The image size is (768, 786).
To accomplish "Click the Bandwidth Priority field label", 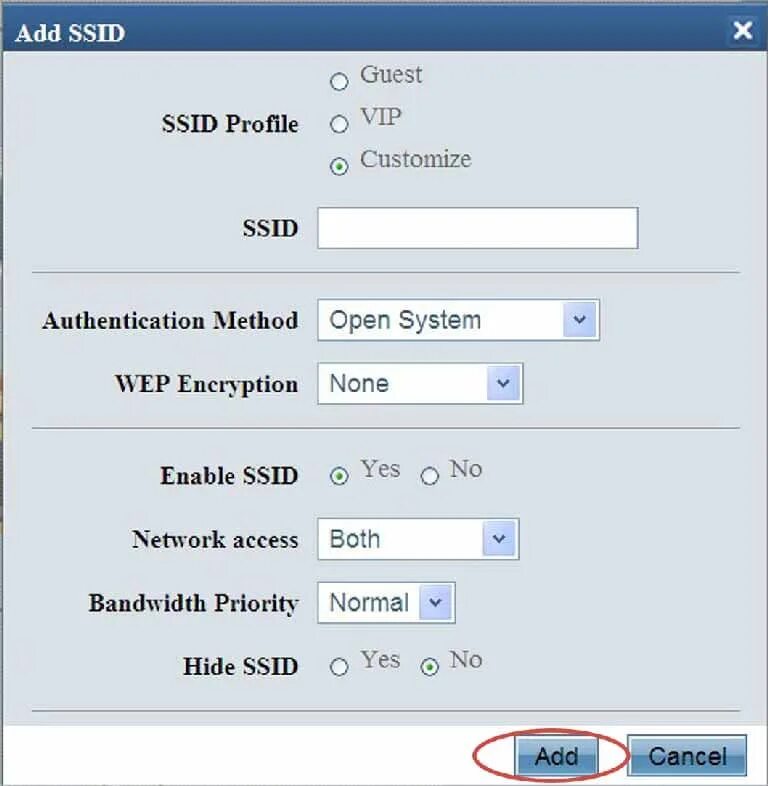I will (x=194, y=603).
